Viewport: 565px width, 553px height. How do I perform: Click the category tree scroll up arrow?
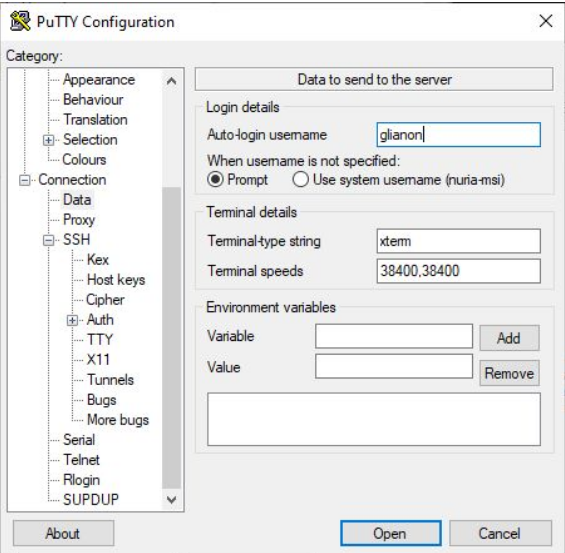[172, 81]
